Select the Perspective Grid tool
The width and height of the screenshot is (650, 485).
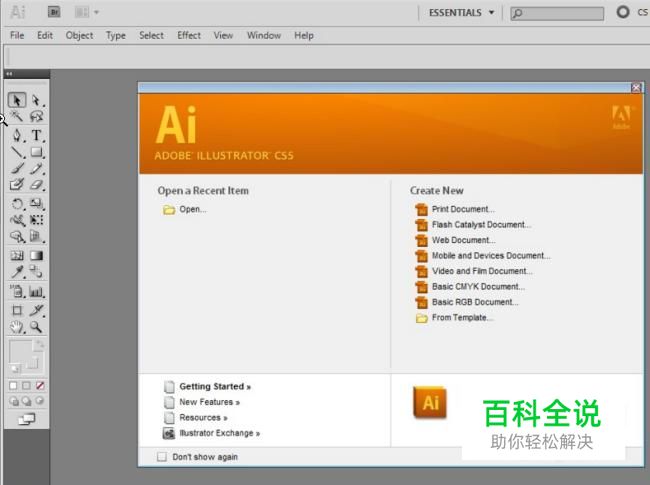[x=36, y=237]
